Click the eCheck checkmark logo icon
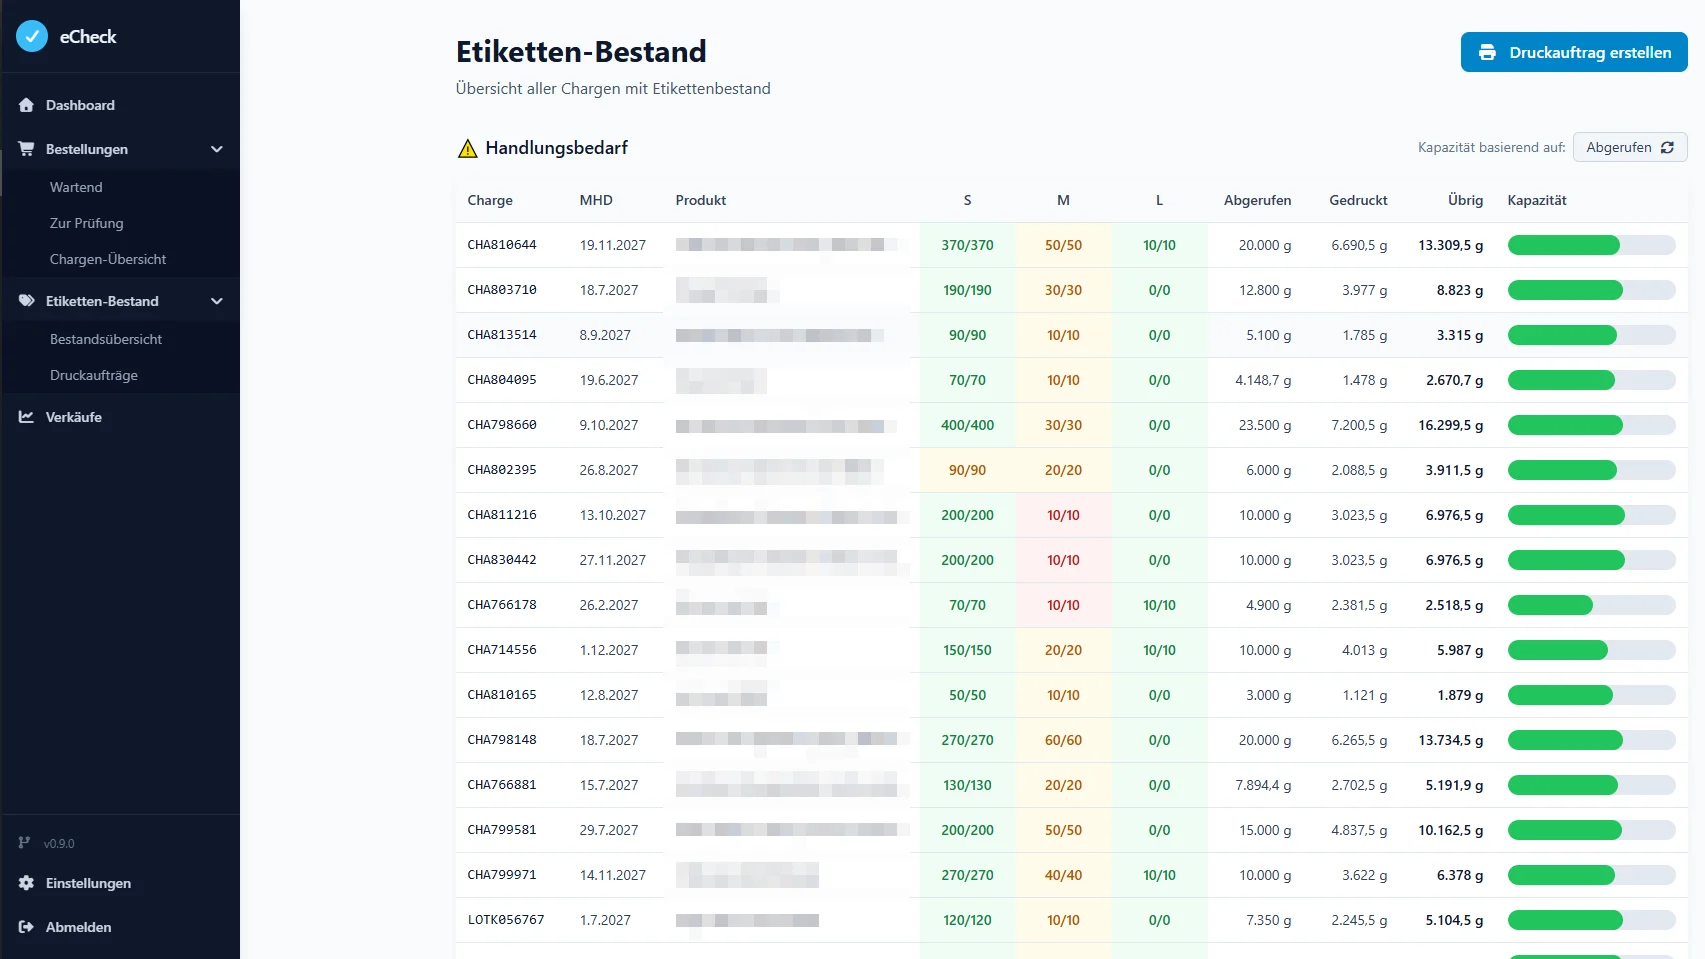Image resolution: width=1705 pixels, height=959 pixels. click(x=32, y=37)
